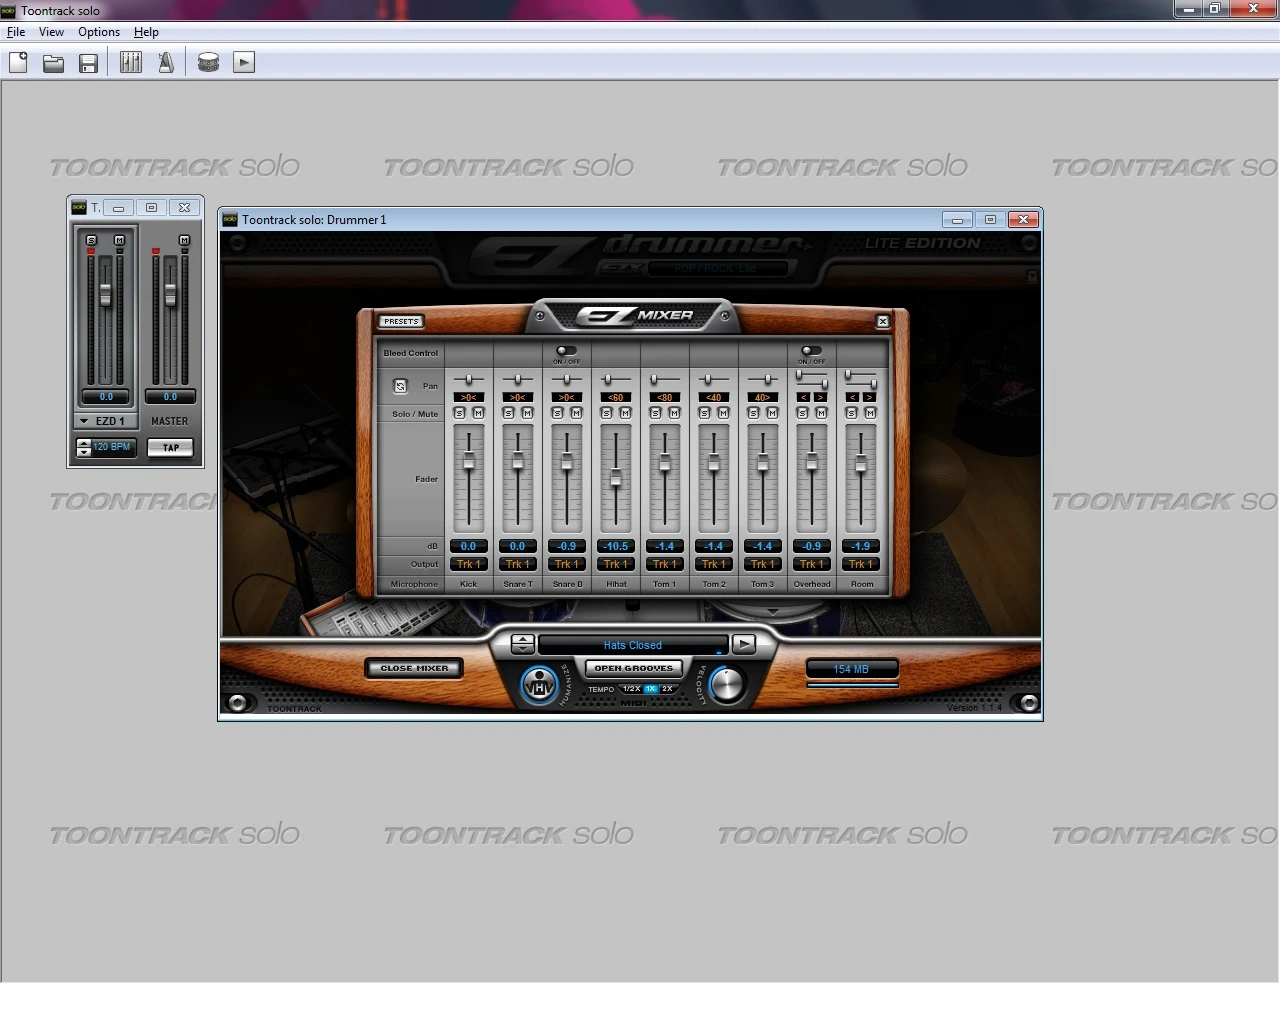Viewport: 1280px width, 1024px height.
Task: Open the Options menu
Action: 99,32
